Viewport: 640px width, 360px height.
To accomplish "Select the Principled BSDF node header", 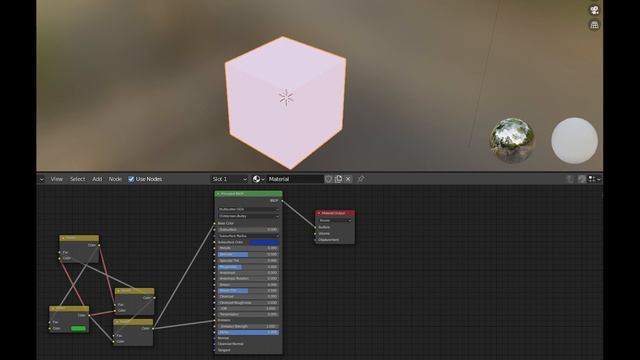I will click(249, 194).
